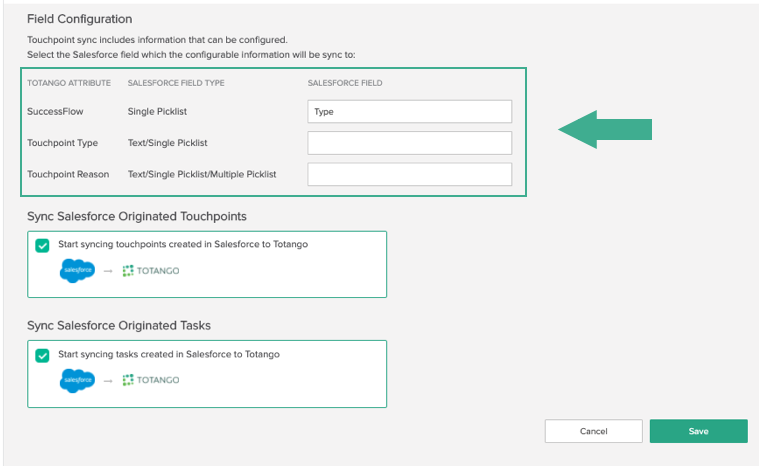Viewport: 759px width, 466px height.
Task: Uncheck syncing touchpoints created in Salesforce
Action: click(42, 245)
